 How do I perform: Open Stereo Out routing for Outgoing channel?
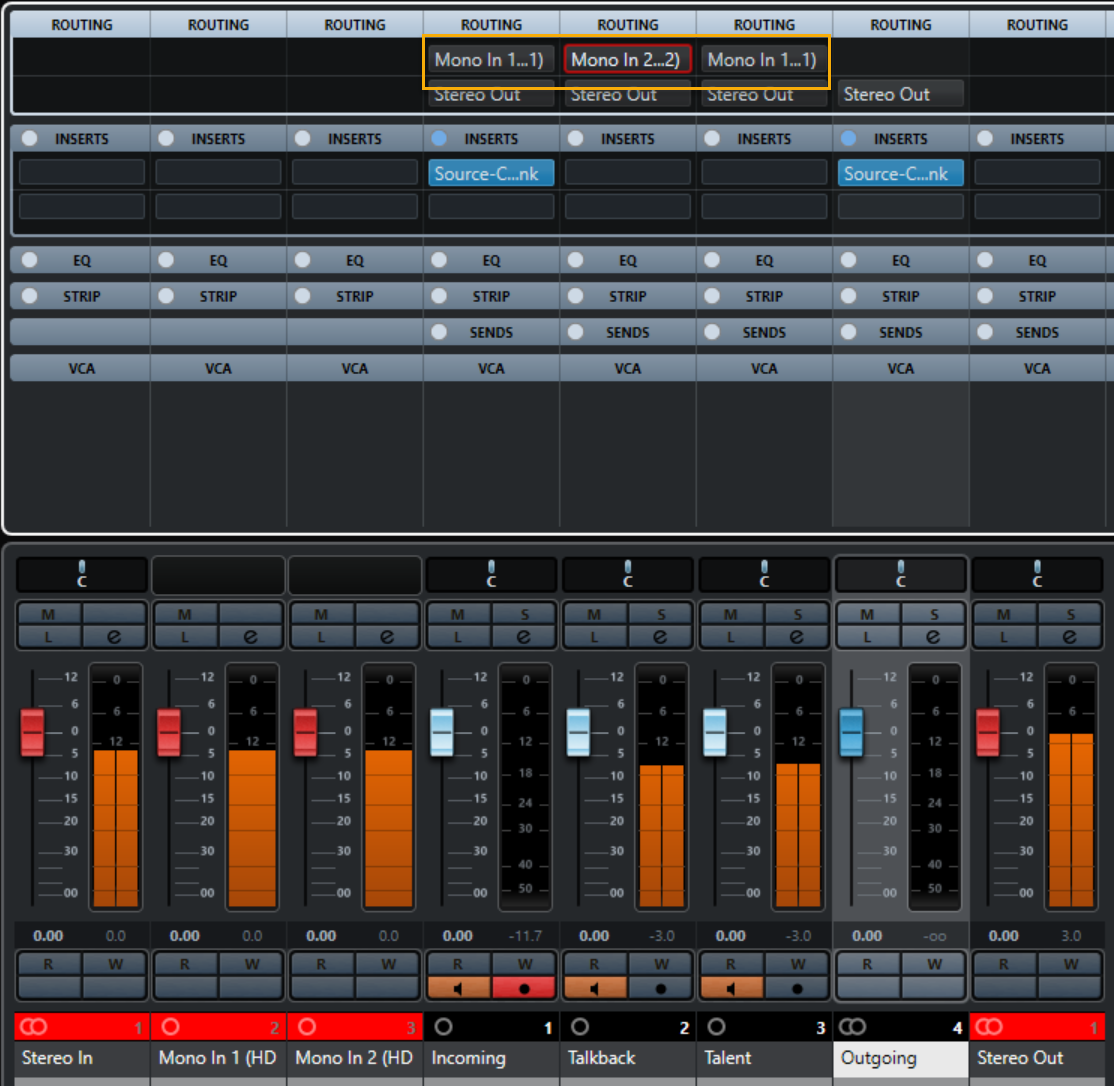900,94
